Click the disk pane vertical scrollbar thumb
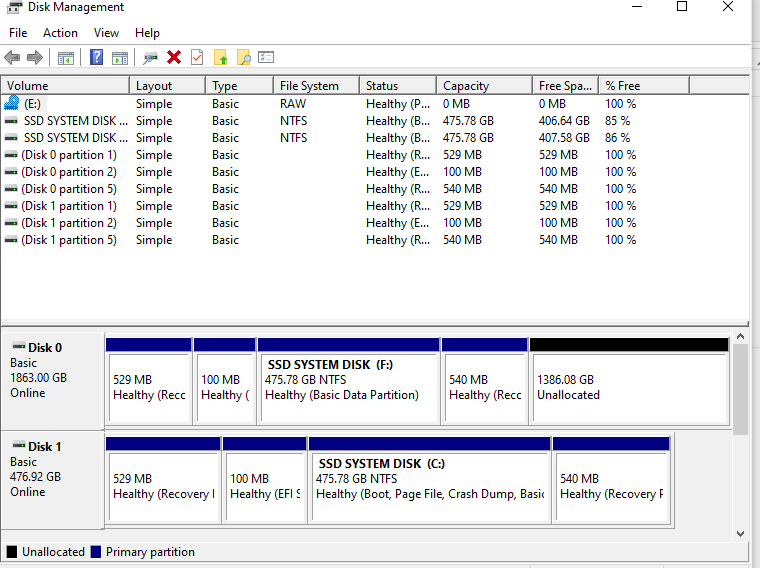The image size is (760, 568). (x=740, y=390)
